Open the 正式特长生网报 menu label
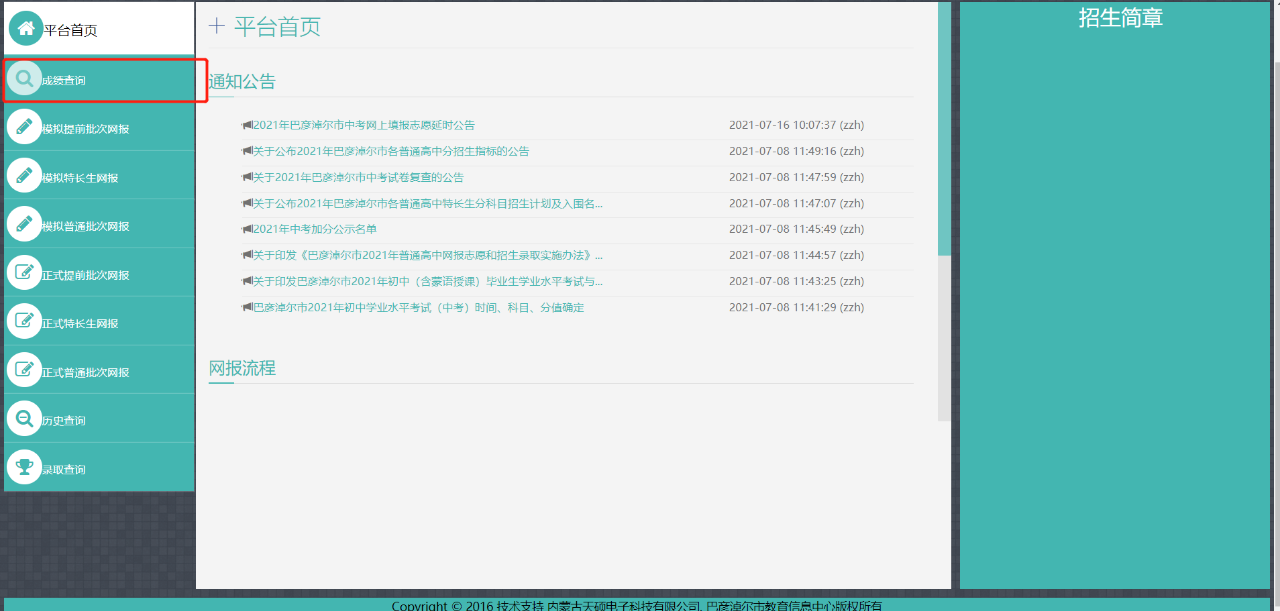1280x611 pixels. (x=80, y=323)
